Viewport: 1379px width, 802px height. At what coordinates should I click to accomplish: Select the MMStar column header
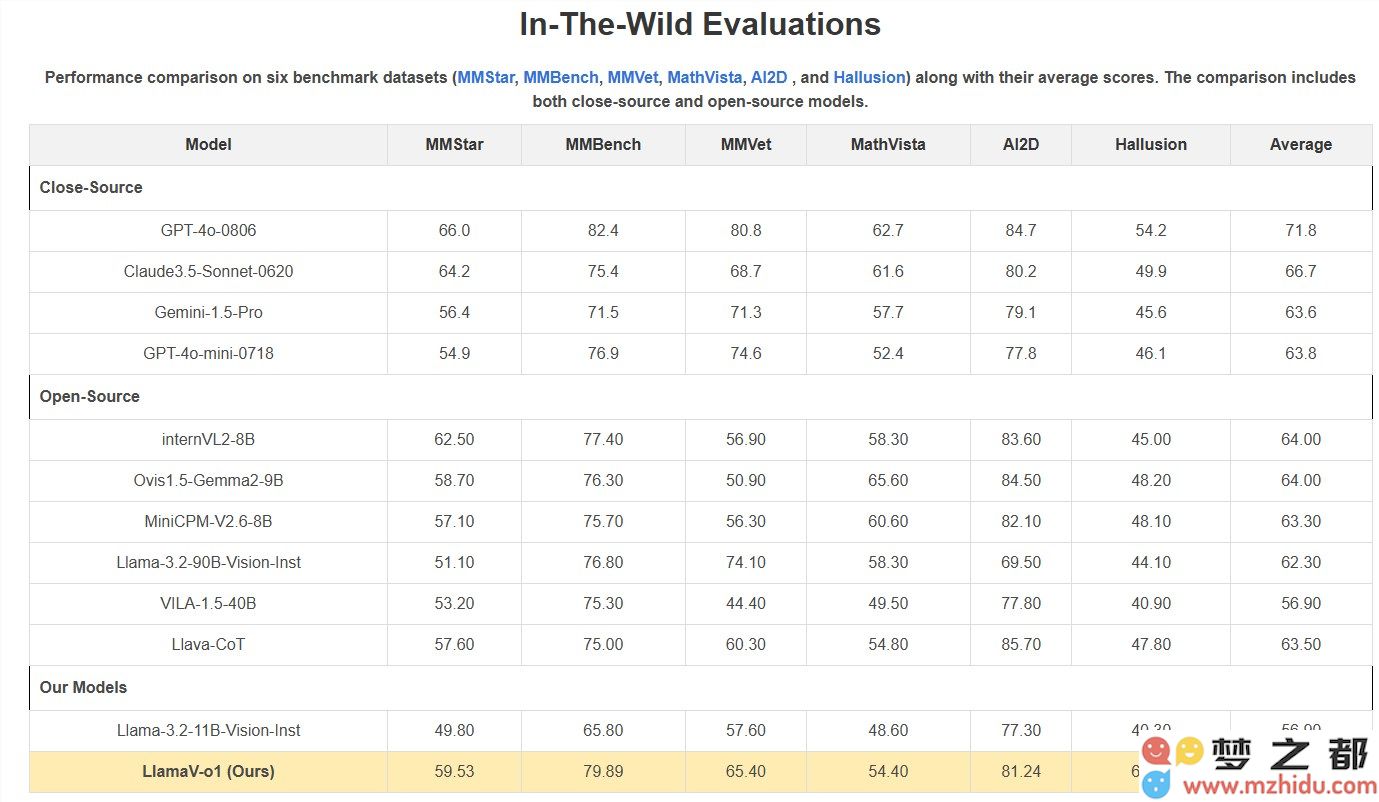pyautogui.click(x=454, y=144)
